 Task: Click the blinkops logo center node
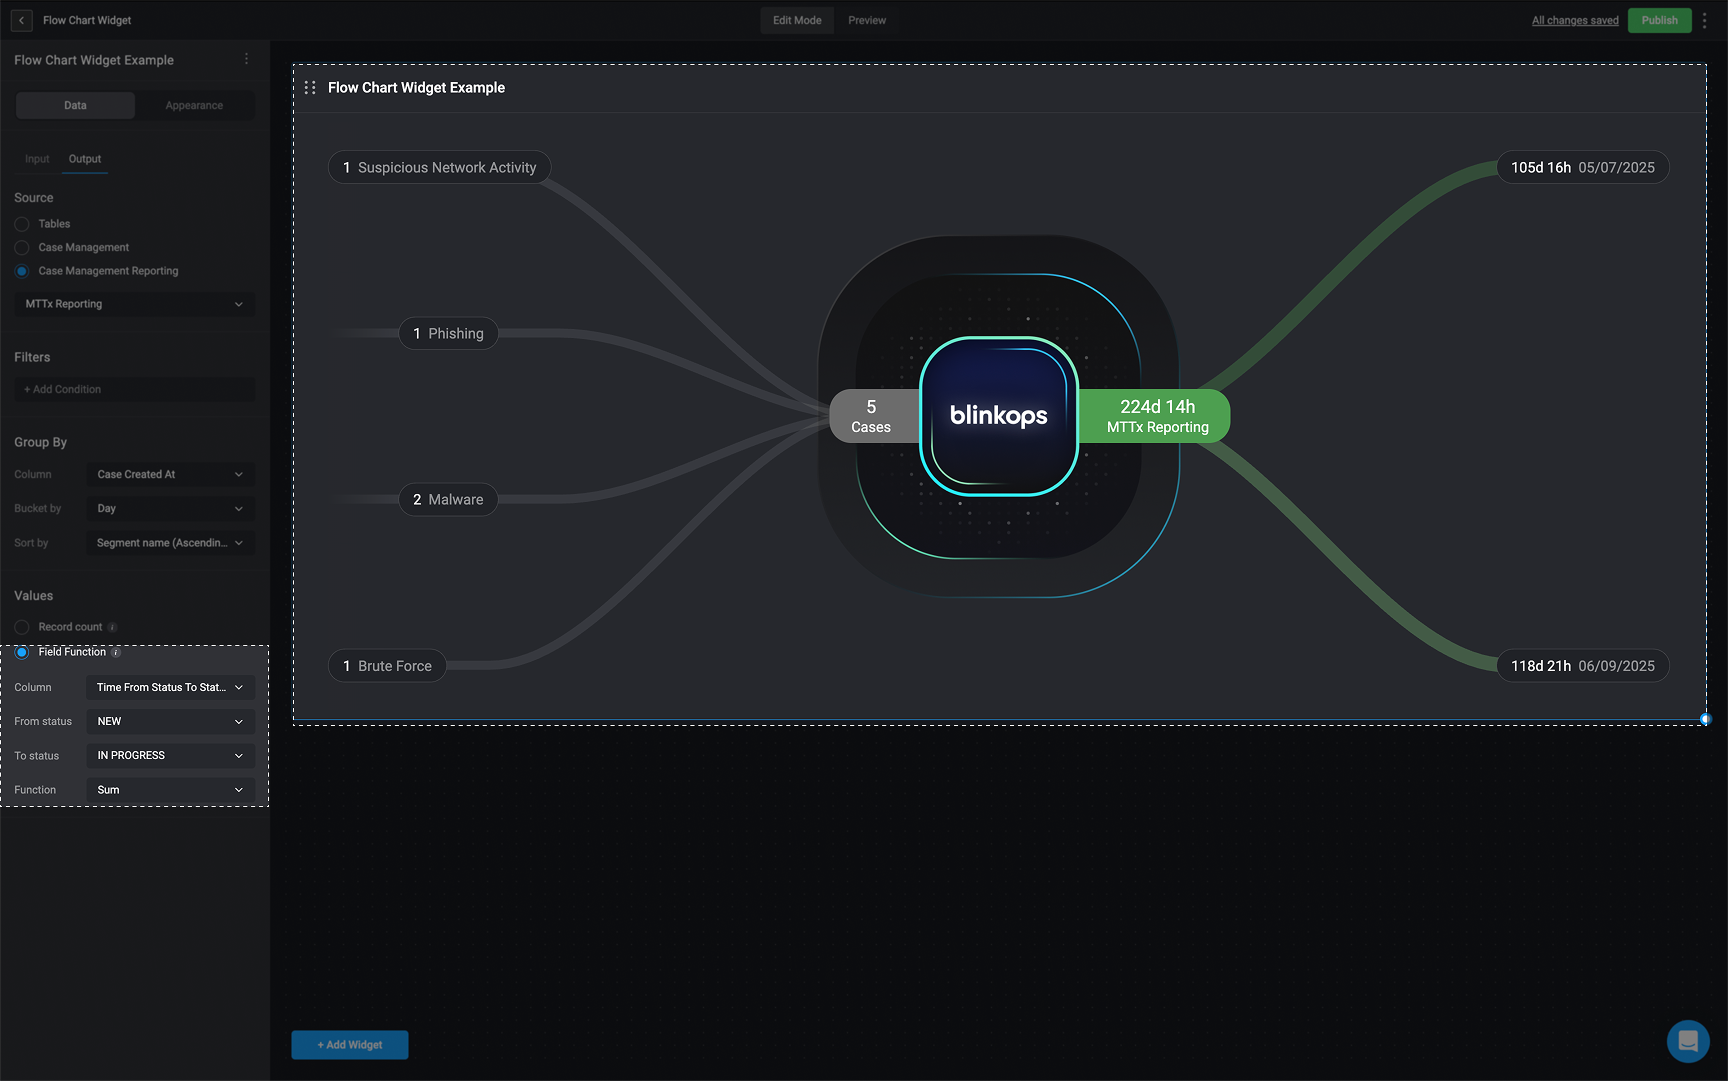tap(998, 416)
